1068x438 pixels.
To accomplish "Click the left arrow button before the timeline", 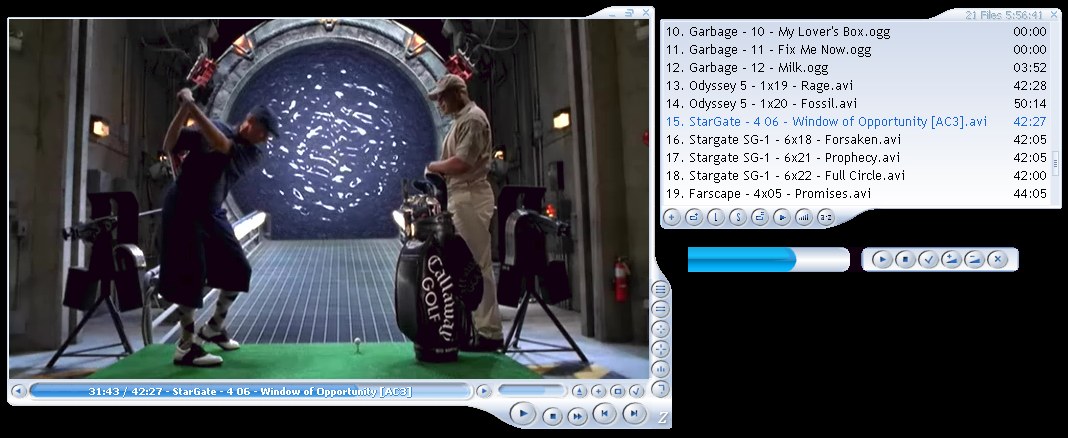I will point(18,391).
